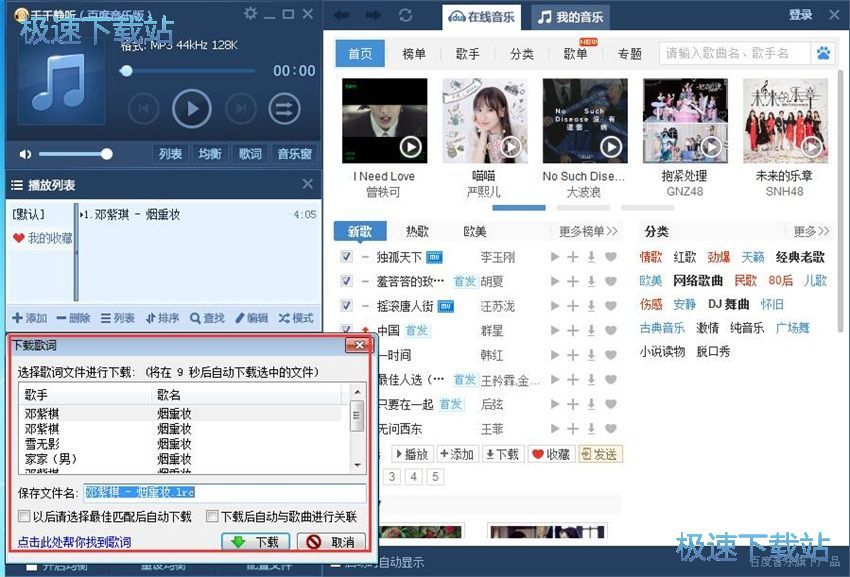This screenshot has height=577, width=850.
Task: Open the 音乐窗 music window button
Action: click(294, 154)
